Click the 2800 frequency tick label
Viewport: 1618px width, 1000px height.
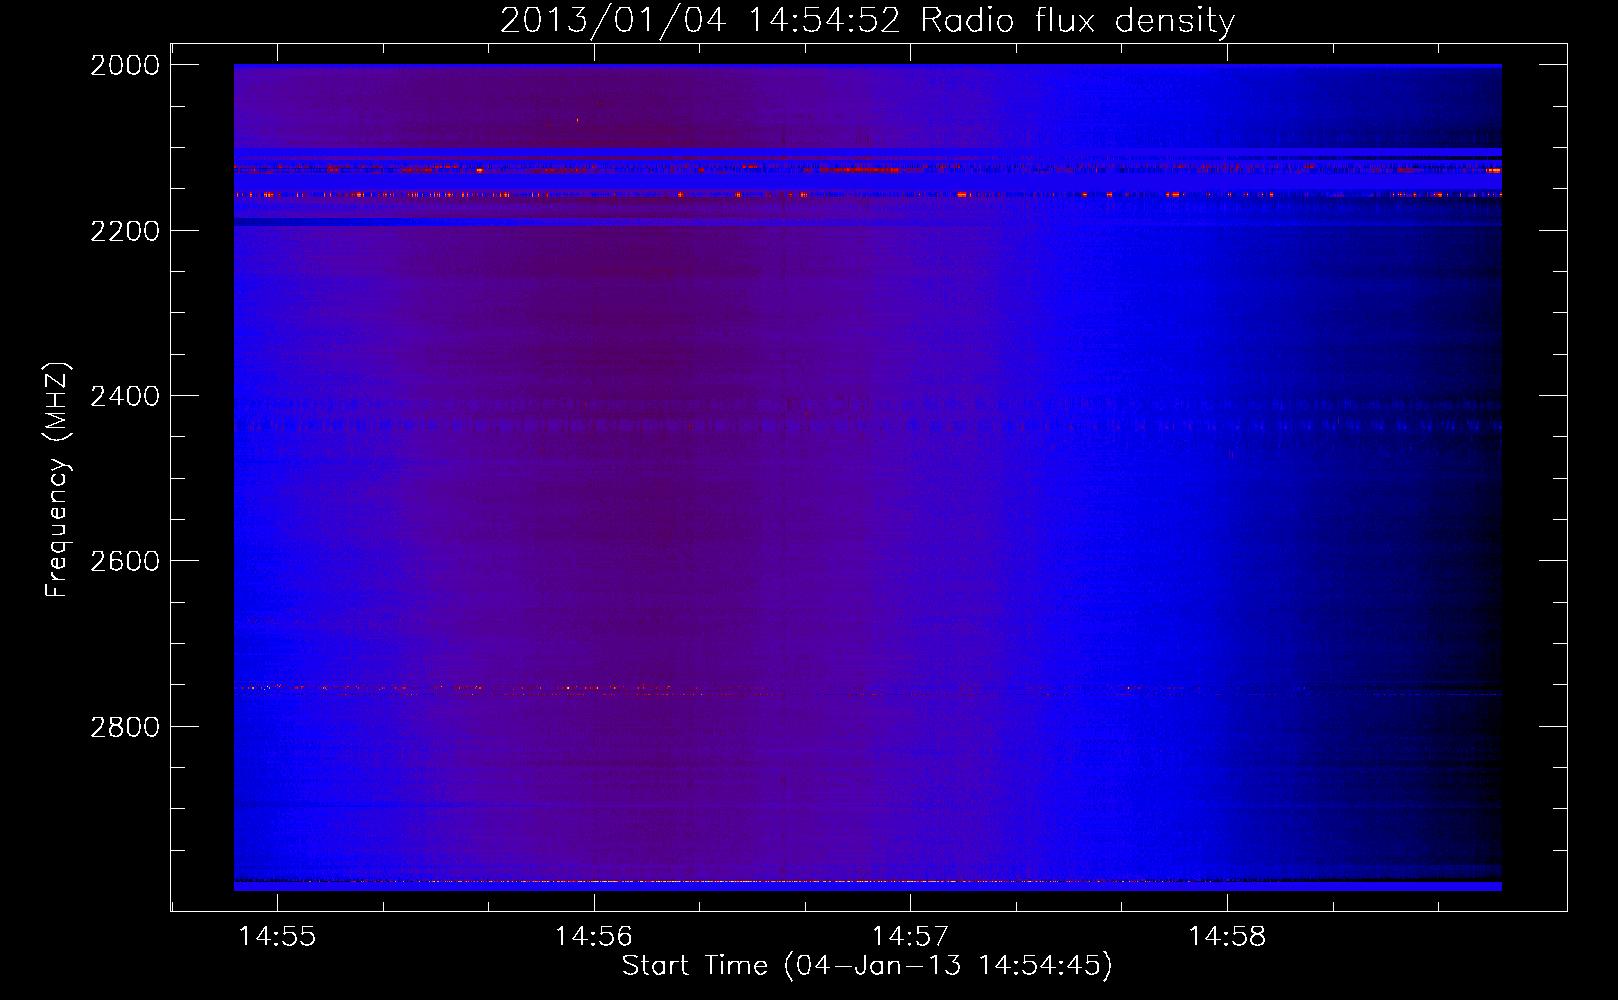click(x=125, y=726)
